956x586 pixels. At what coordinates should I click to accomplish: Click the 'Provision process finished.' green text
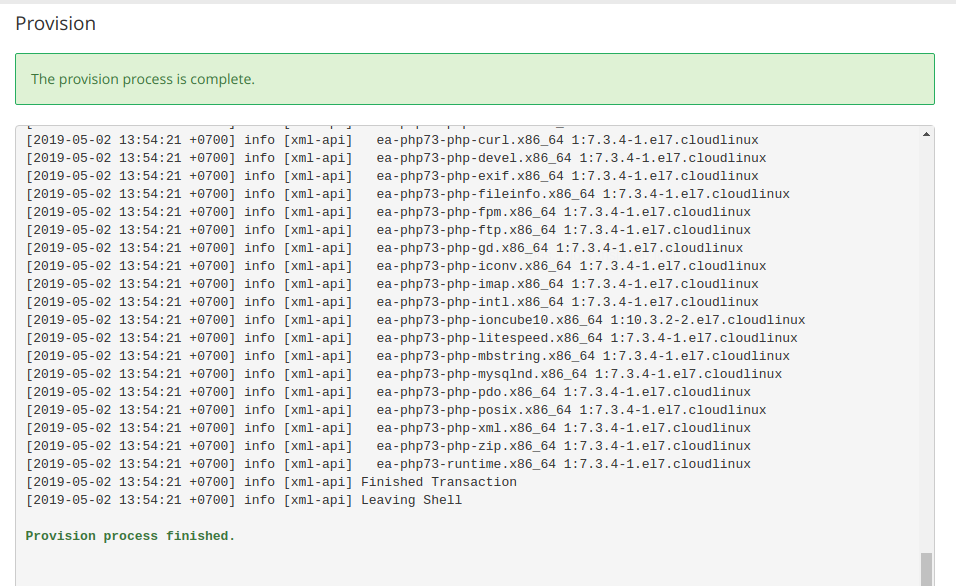tap(130, 536)
